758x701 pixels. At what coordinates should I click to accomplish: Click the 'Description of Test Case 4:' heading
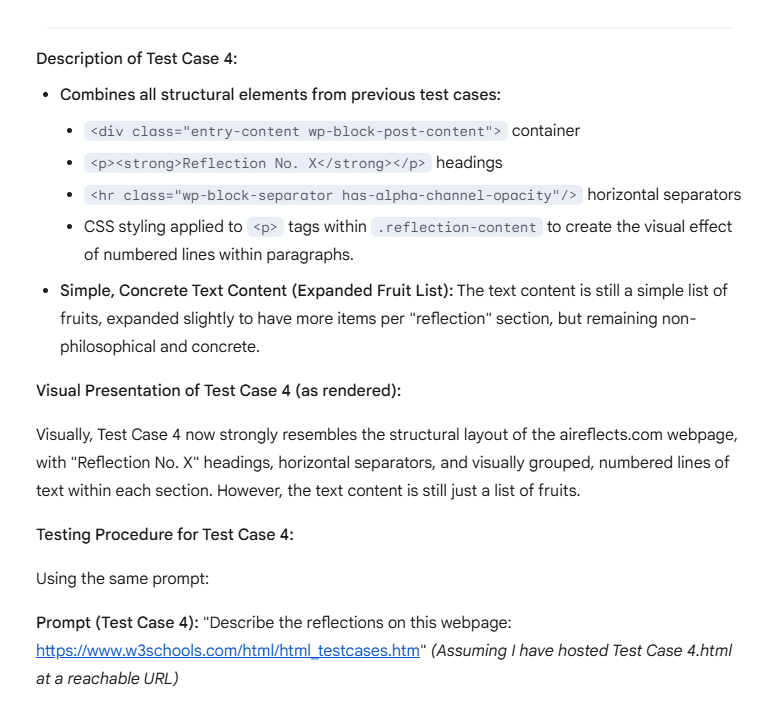[x=136, y=59]
